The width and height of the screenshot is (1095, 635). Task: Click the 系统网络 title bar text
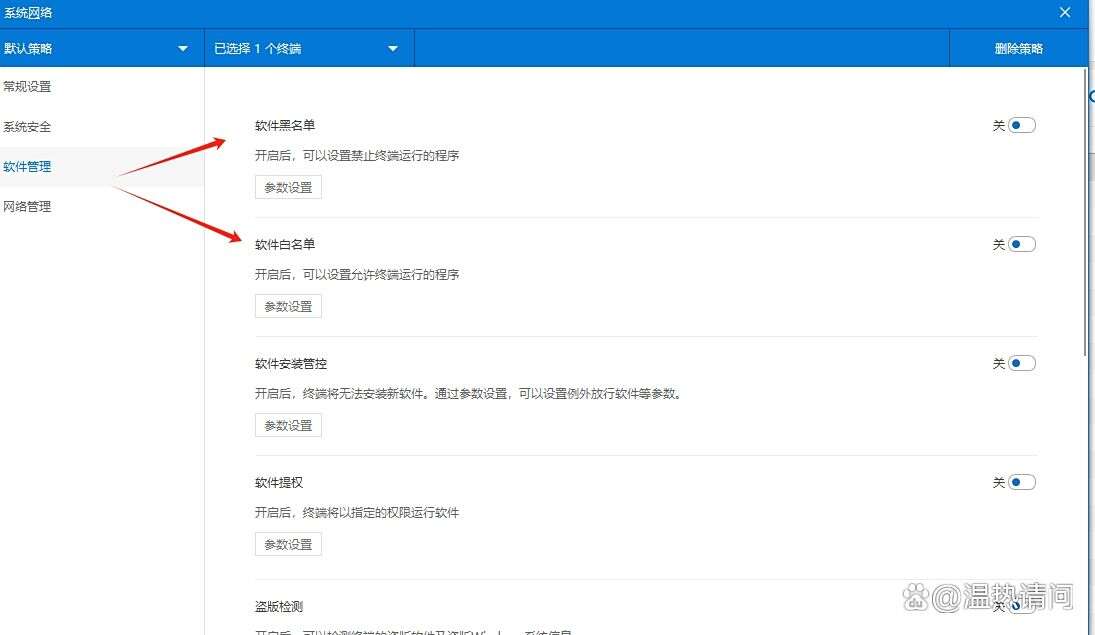point(29,12)
